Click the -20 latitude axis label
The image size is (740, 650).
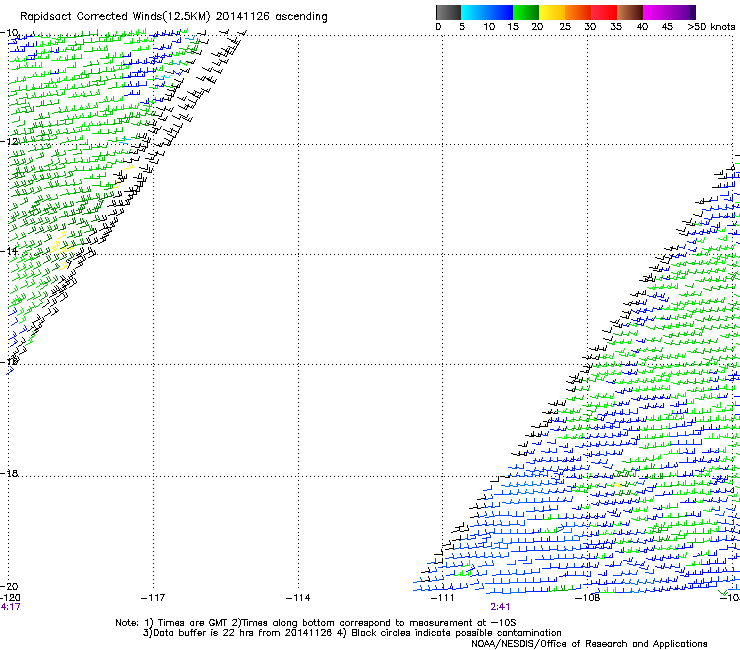point(9,586)
